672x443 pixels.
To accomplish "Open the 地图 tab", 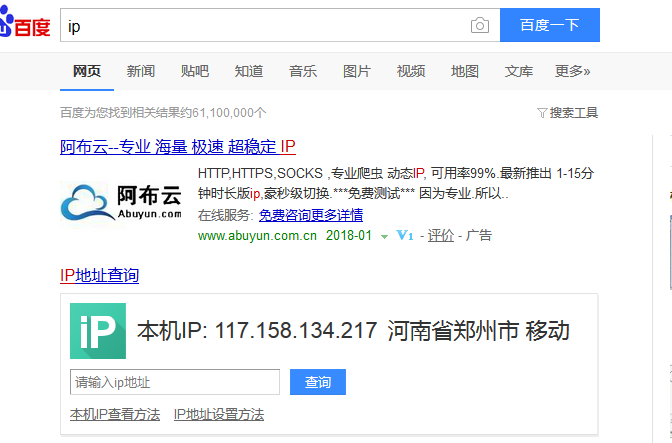I will click(465, 71).
